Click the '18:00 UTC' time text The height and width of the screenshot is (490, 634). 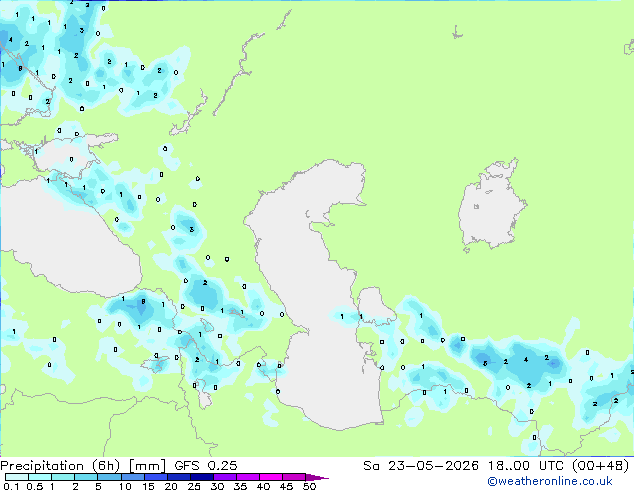click(526, 466)
